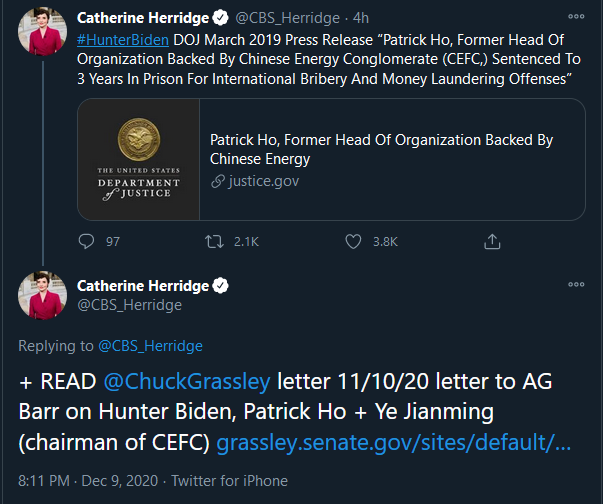Retweet the first tweet via arrows icon
The image size is (603, 504).
pyautogui.click(x=214, y=241)
